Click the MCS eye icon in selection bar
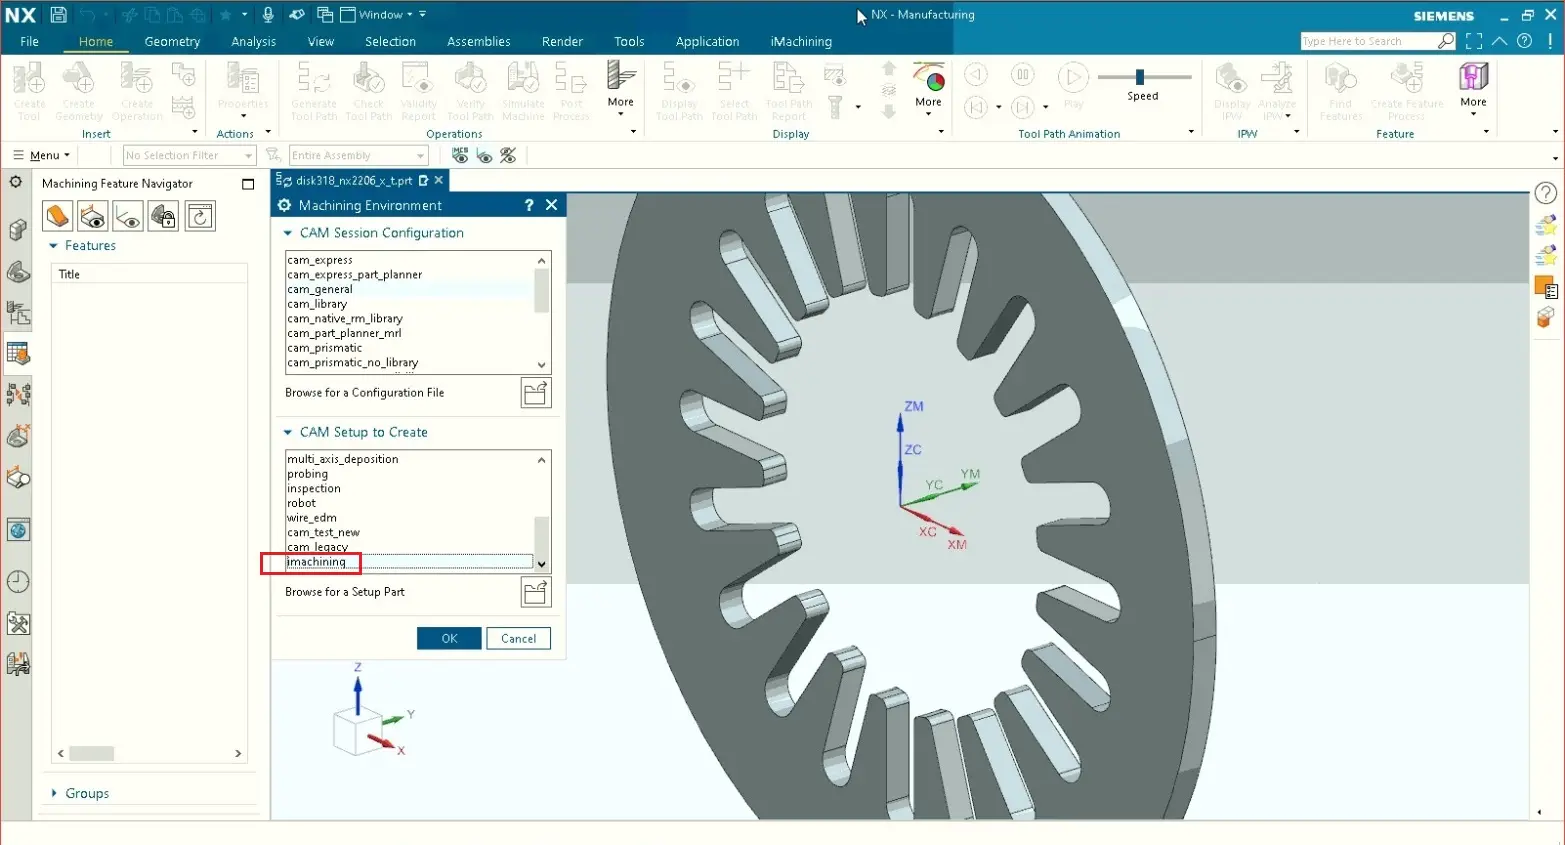 460,155
